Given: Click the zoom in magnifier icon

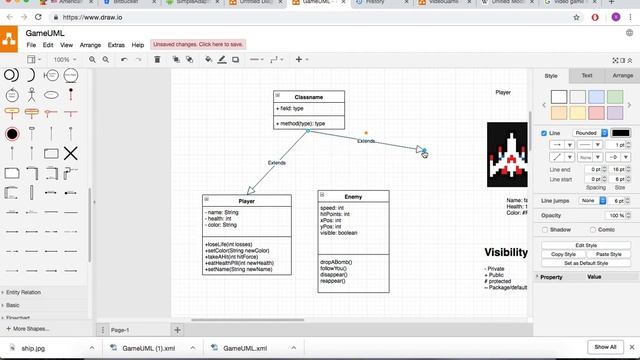Looking at the screenshot, I should coord(92,60).
